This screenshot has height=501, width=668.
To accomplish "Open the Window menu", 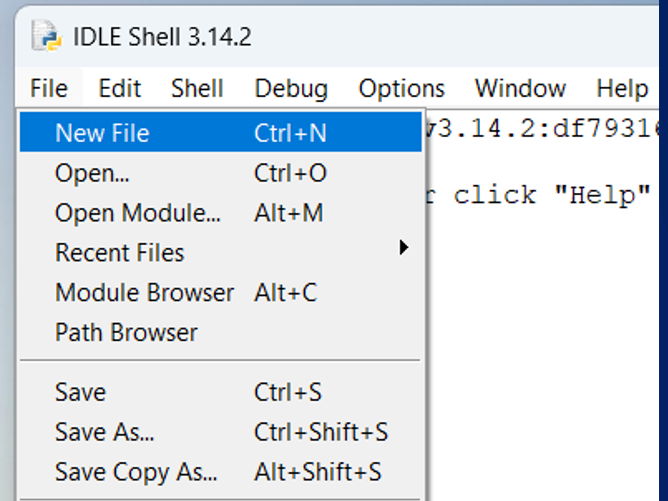I will 520,88.
